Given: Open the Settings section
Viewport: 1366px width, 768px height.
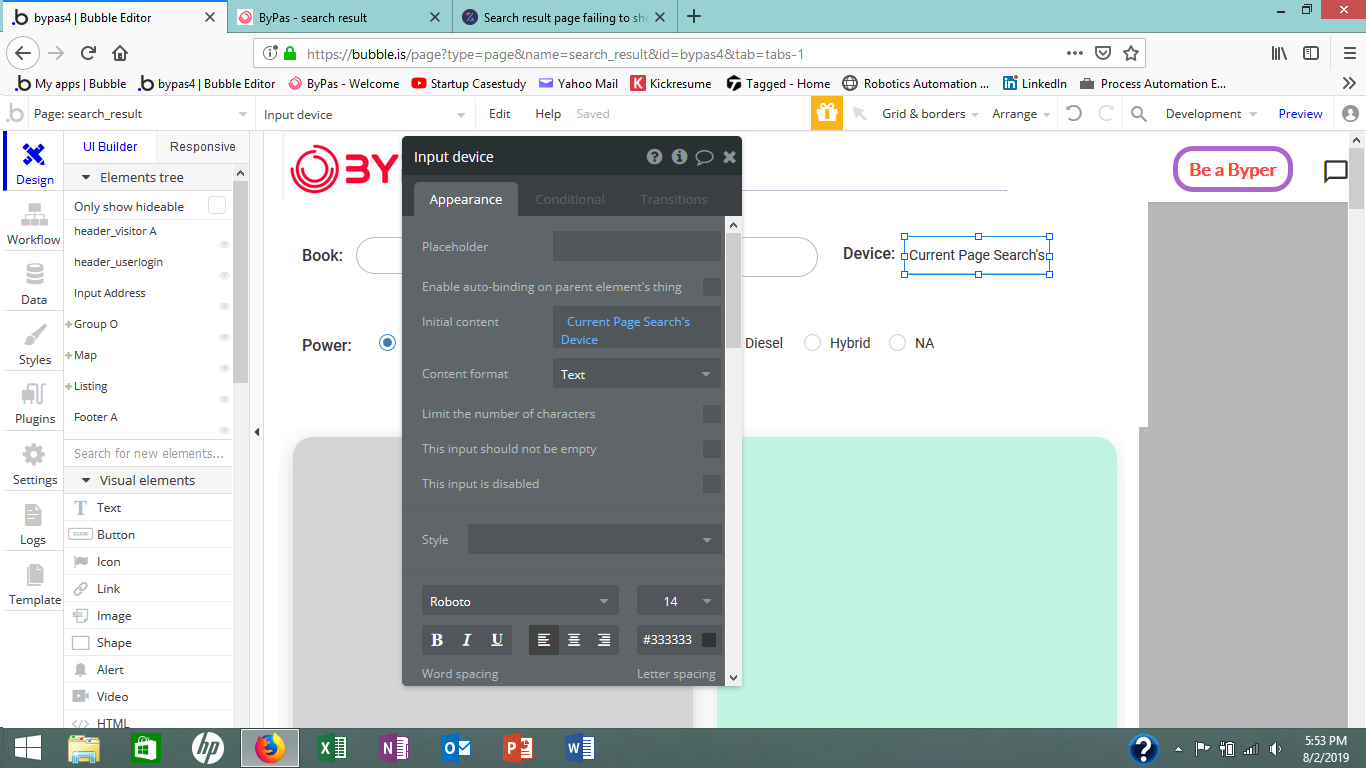Looking at the screenshot, I should coord(34,464).
